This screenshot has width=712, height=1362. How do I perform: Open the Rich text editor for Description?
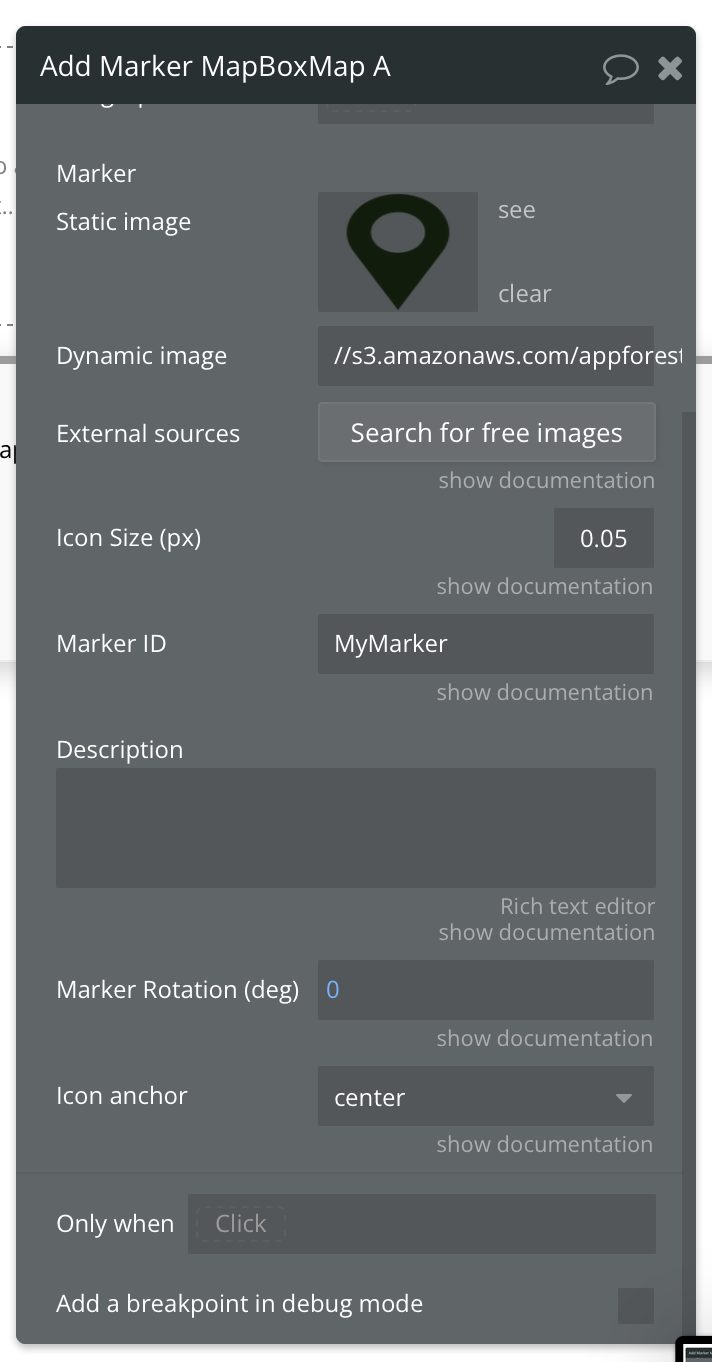click(x=577, y=906)
